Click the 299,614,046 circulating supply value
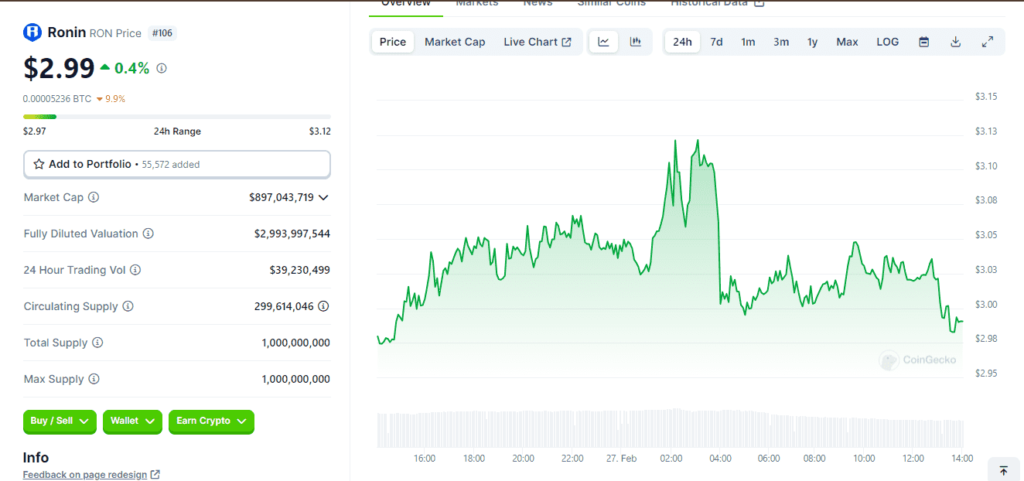 coord(284,306)
